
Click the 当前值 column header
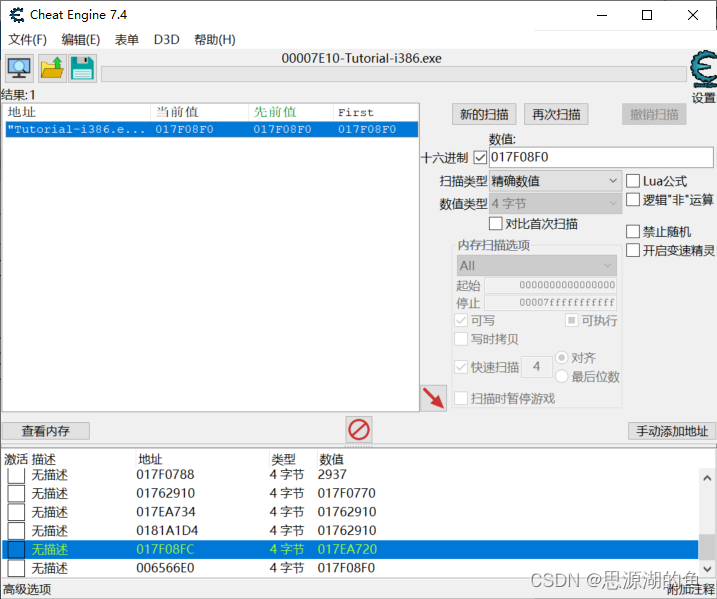click(199, 112)
